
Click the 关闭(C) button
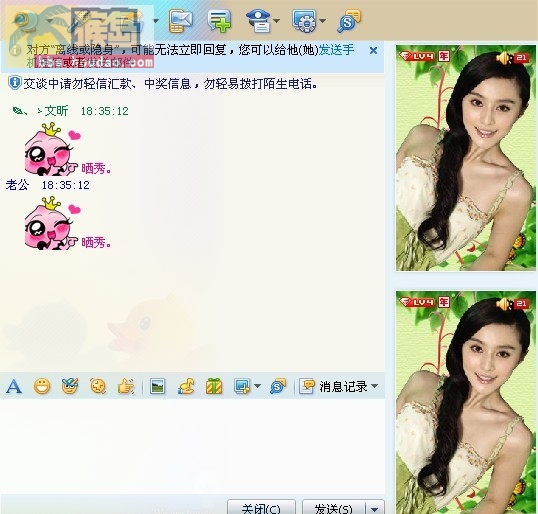[261, 507]
